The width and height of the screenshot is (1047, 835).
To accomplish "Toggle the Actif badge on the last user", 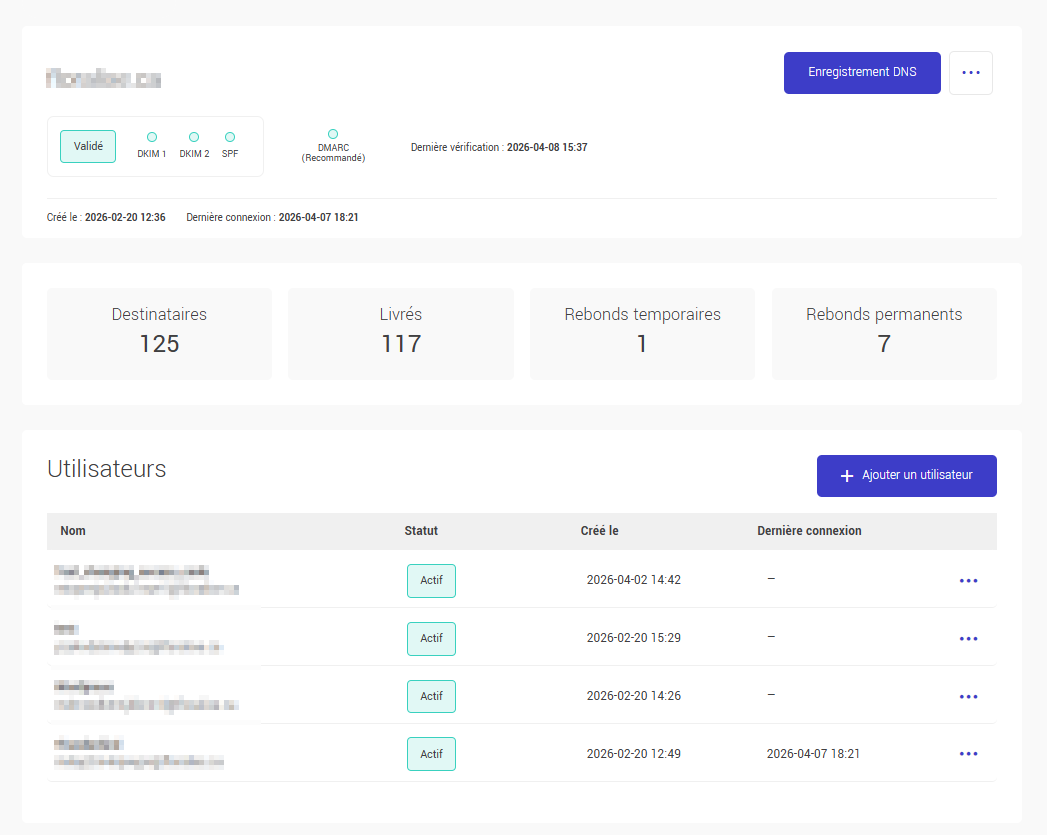I will [x=430, y=754].
